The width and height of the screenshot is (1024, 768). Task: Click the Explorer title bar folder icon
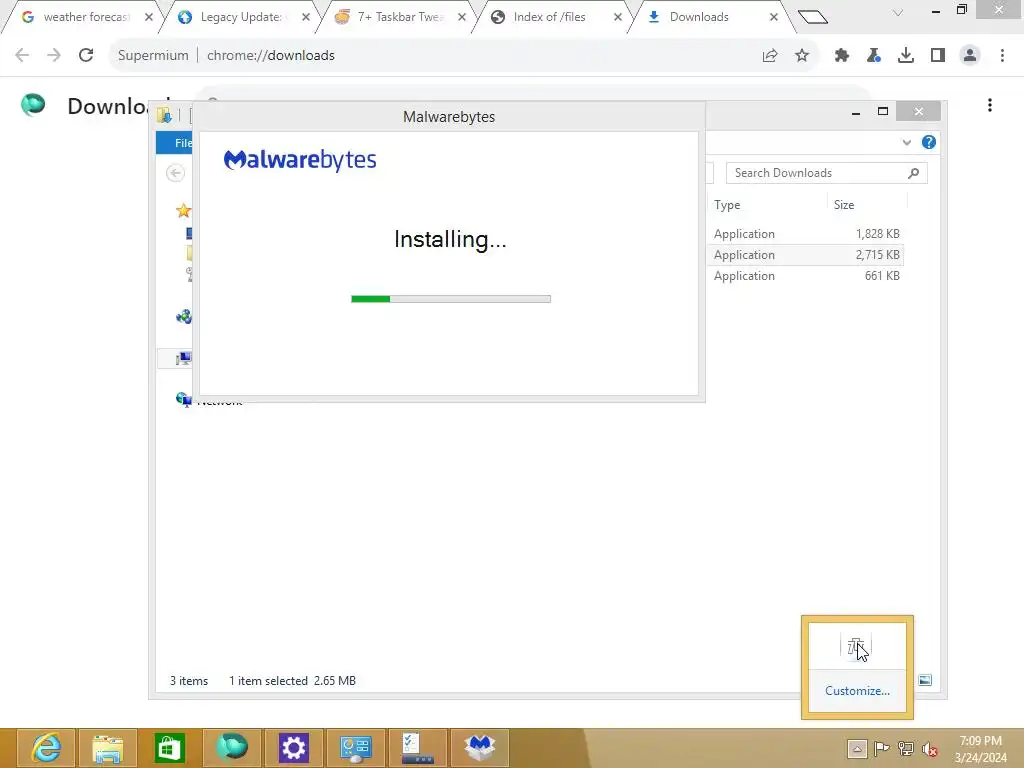tap(164, 116)
